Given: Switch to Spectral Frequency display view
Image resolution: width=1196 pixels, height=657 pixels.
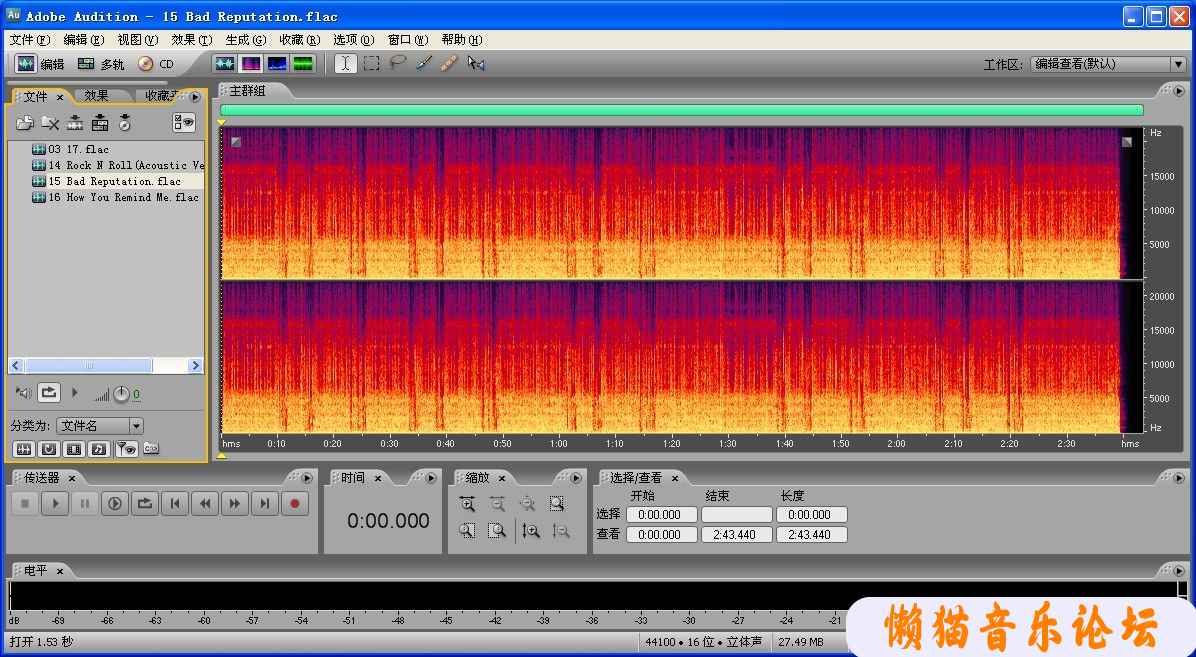Looking at the screenshot, I should click(x=250, y=63).
